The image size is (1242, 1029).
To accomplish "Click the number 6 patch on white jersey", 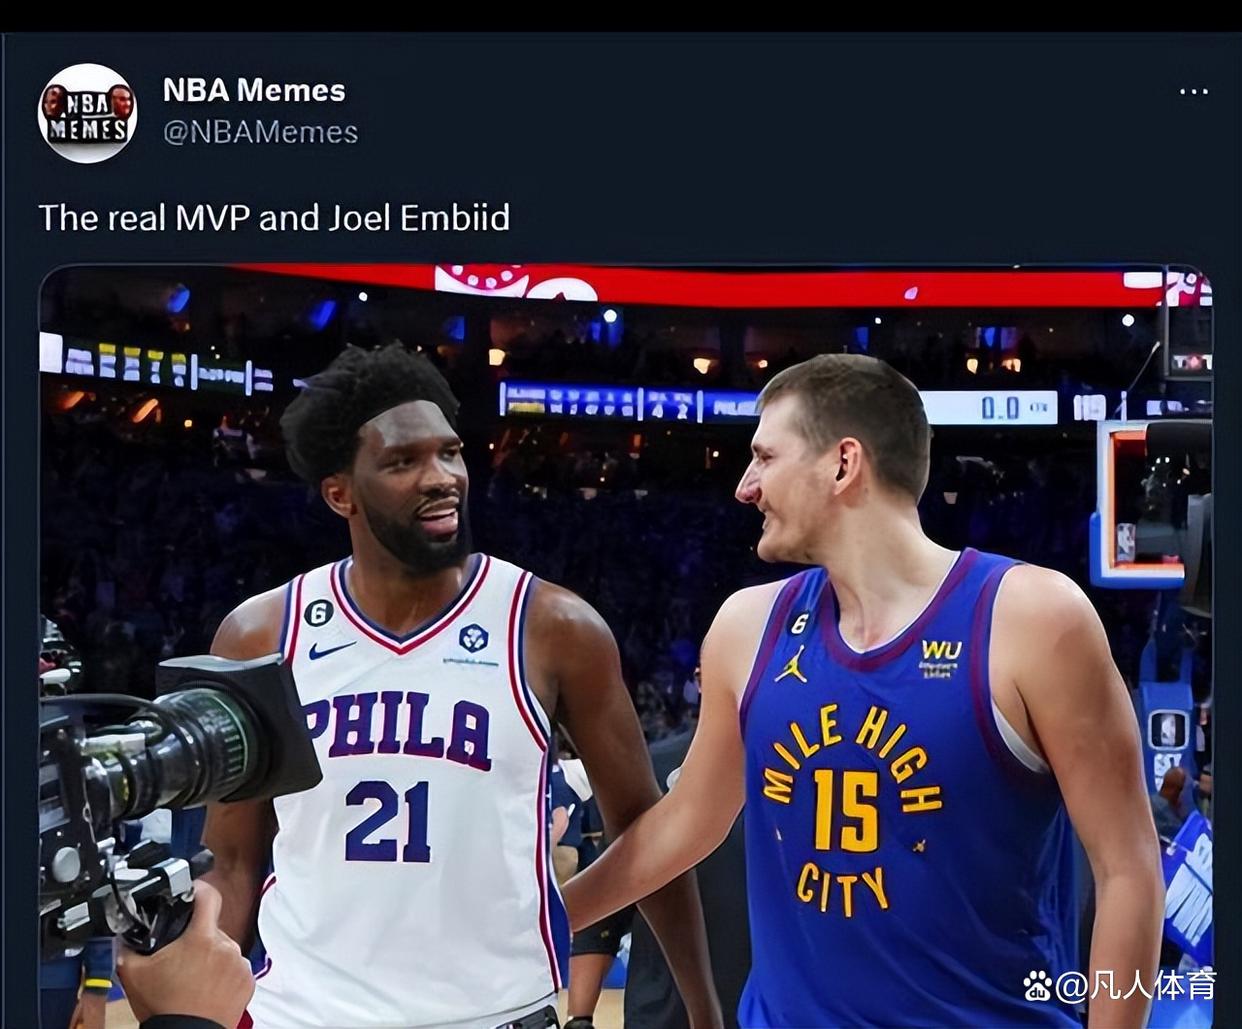I will [319, 612].
